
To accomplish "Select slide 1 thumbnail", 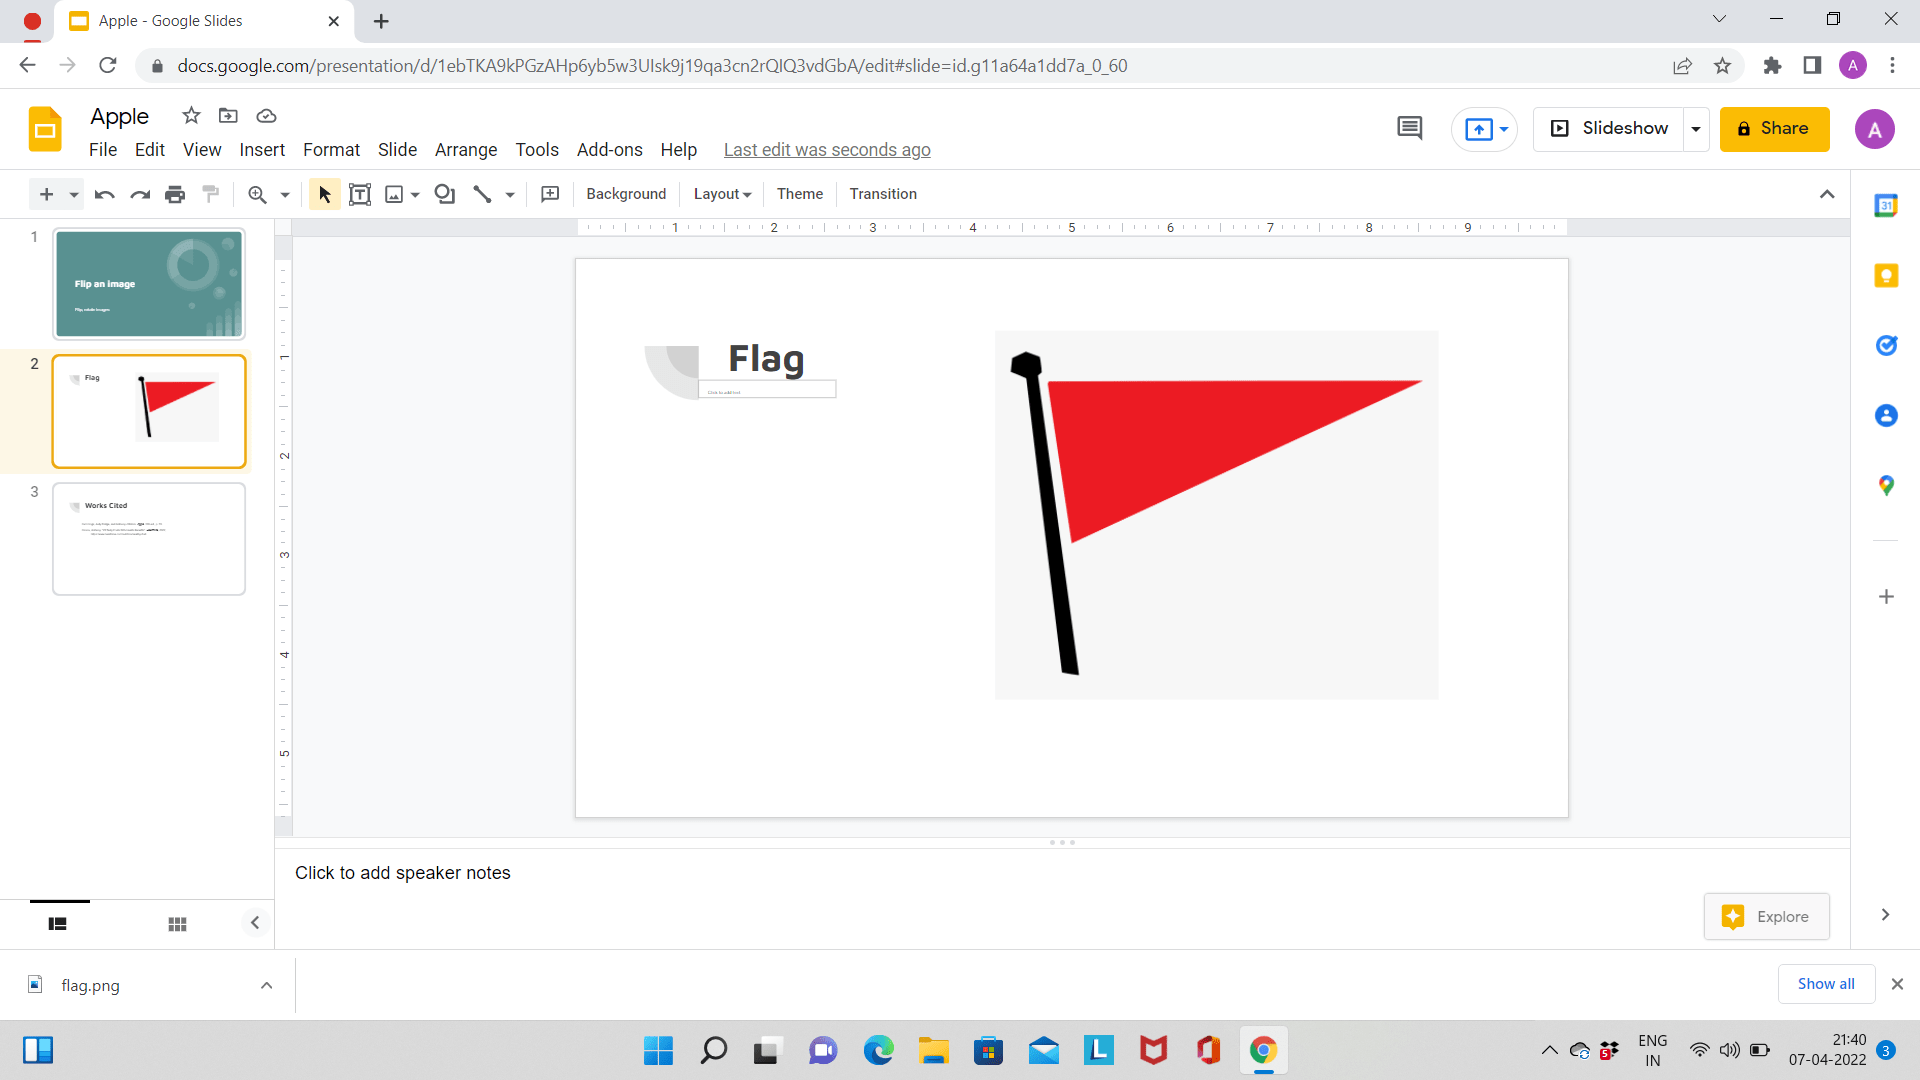I will [x=149, y=282].
